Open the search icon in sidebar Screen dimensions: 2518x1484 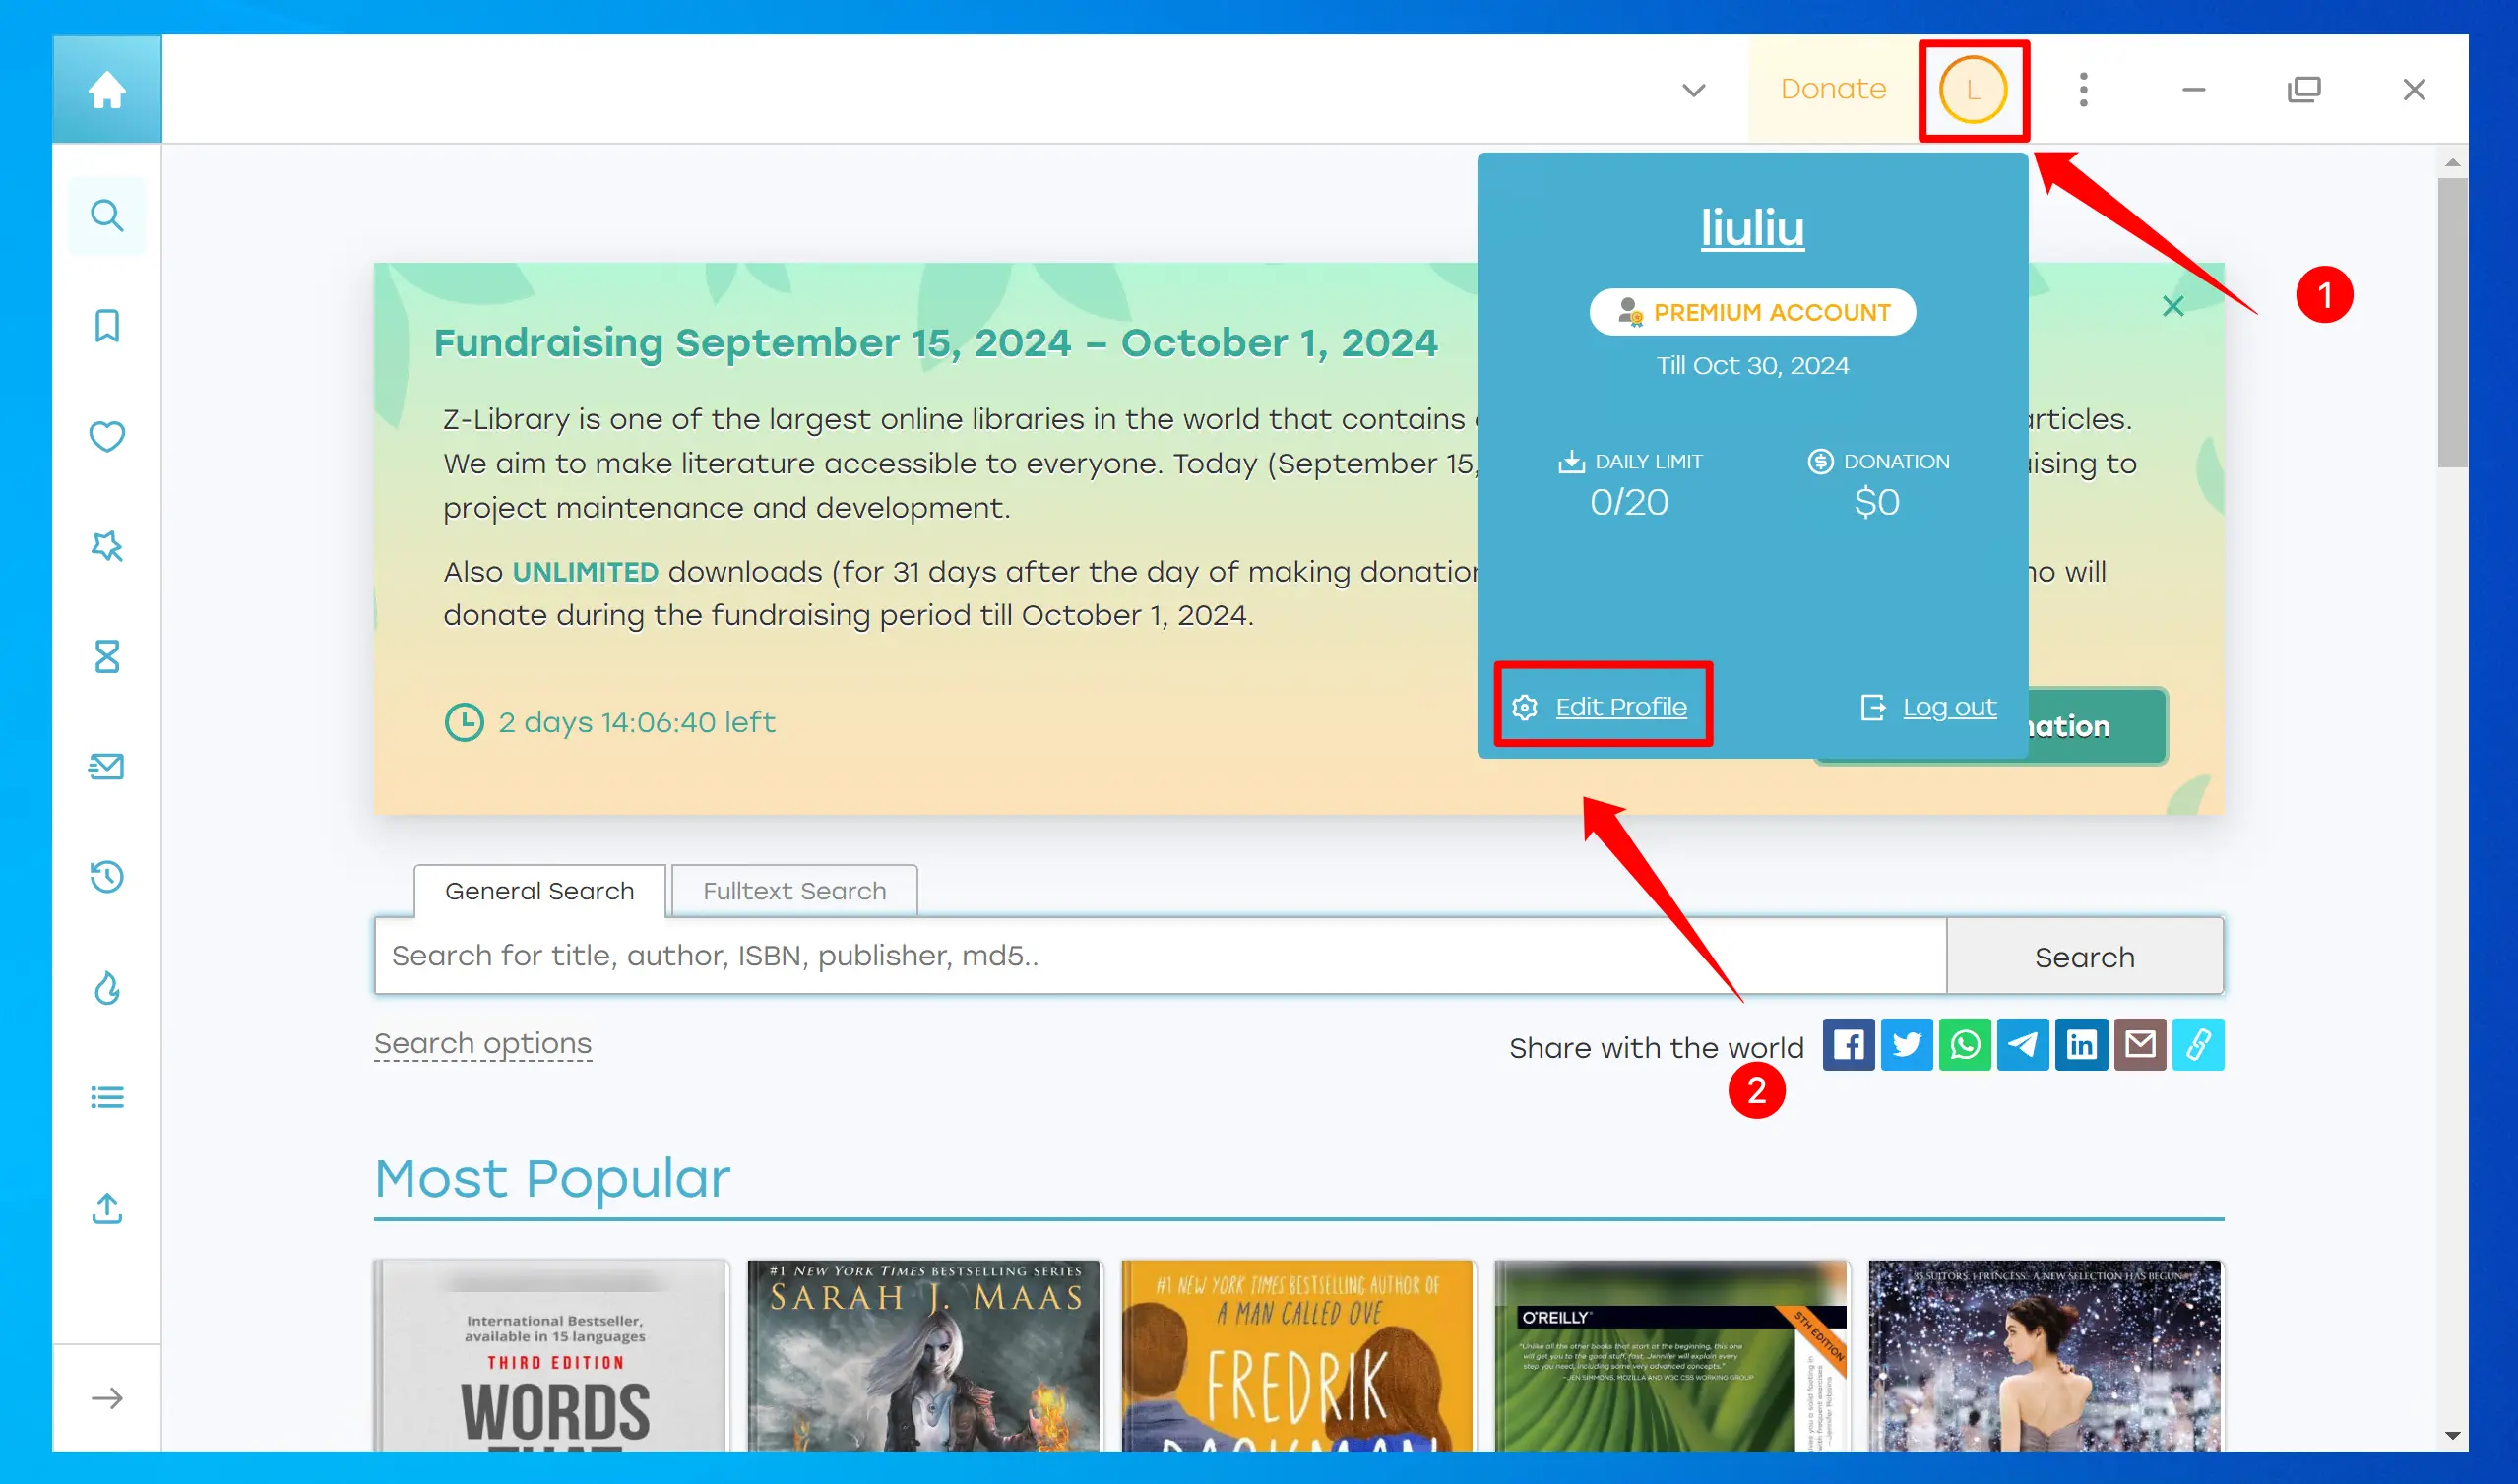[x=107, y=215]
